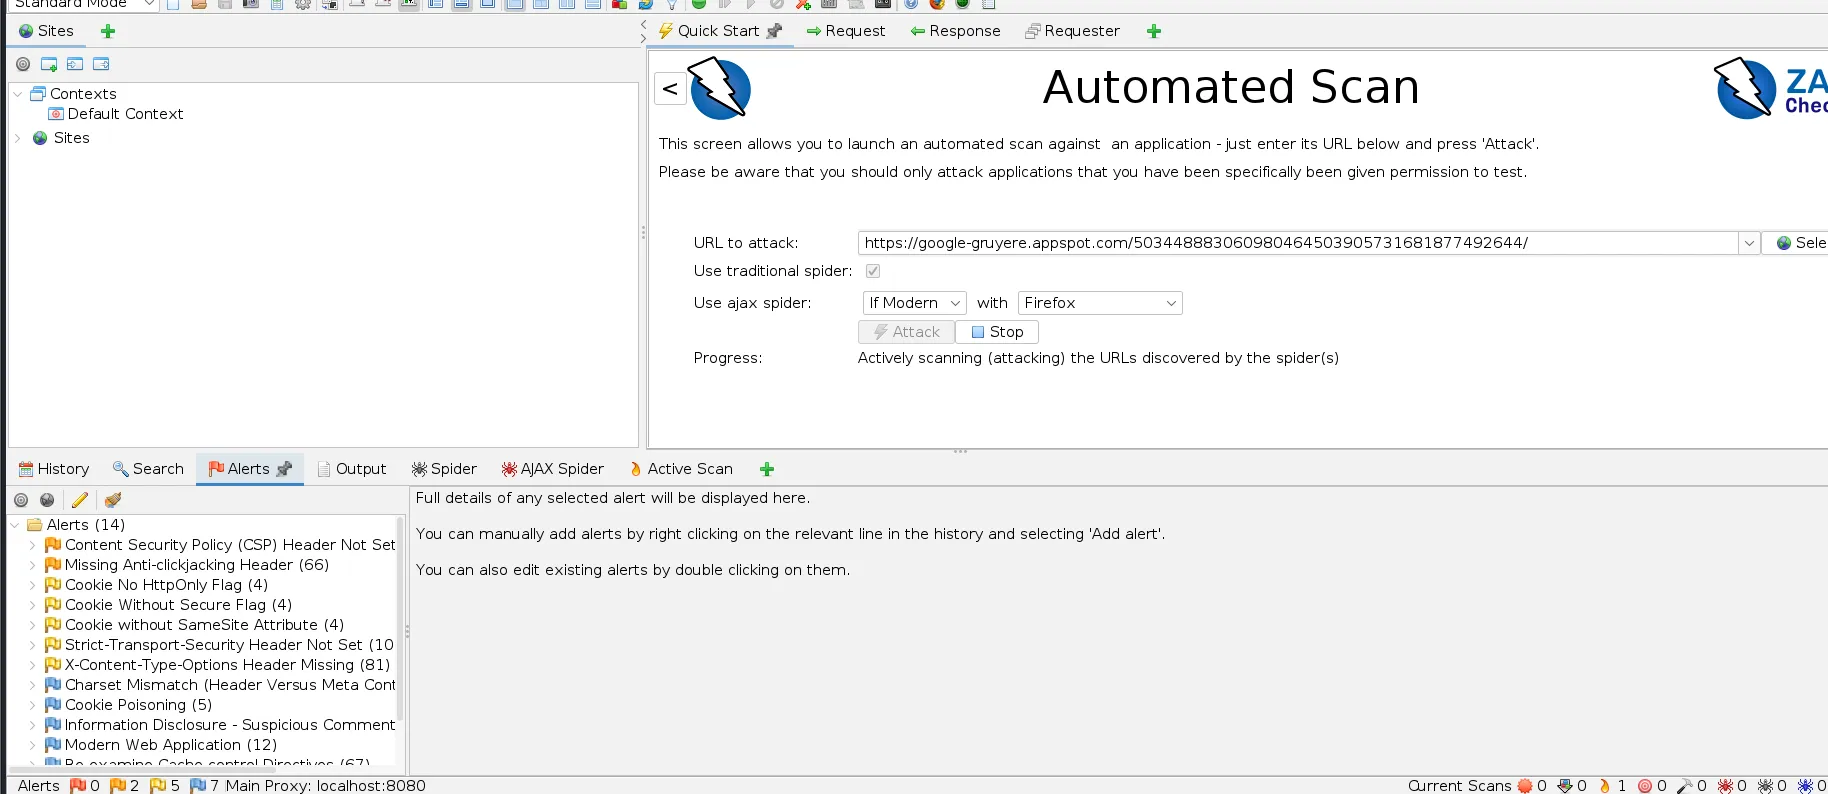Image resolution: width=1828 pixels, height=794 pixels.
Task: Click the back arrow button
Action: [670, 89]
